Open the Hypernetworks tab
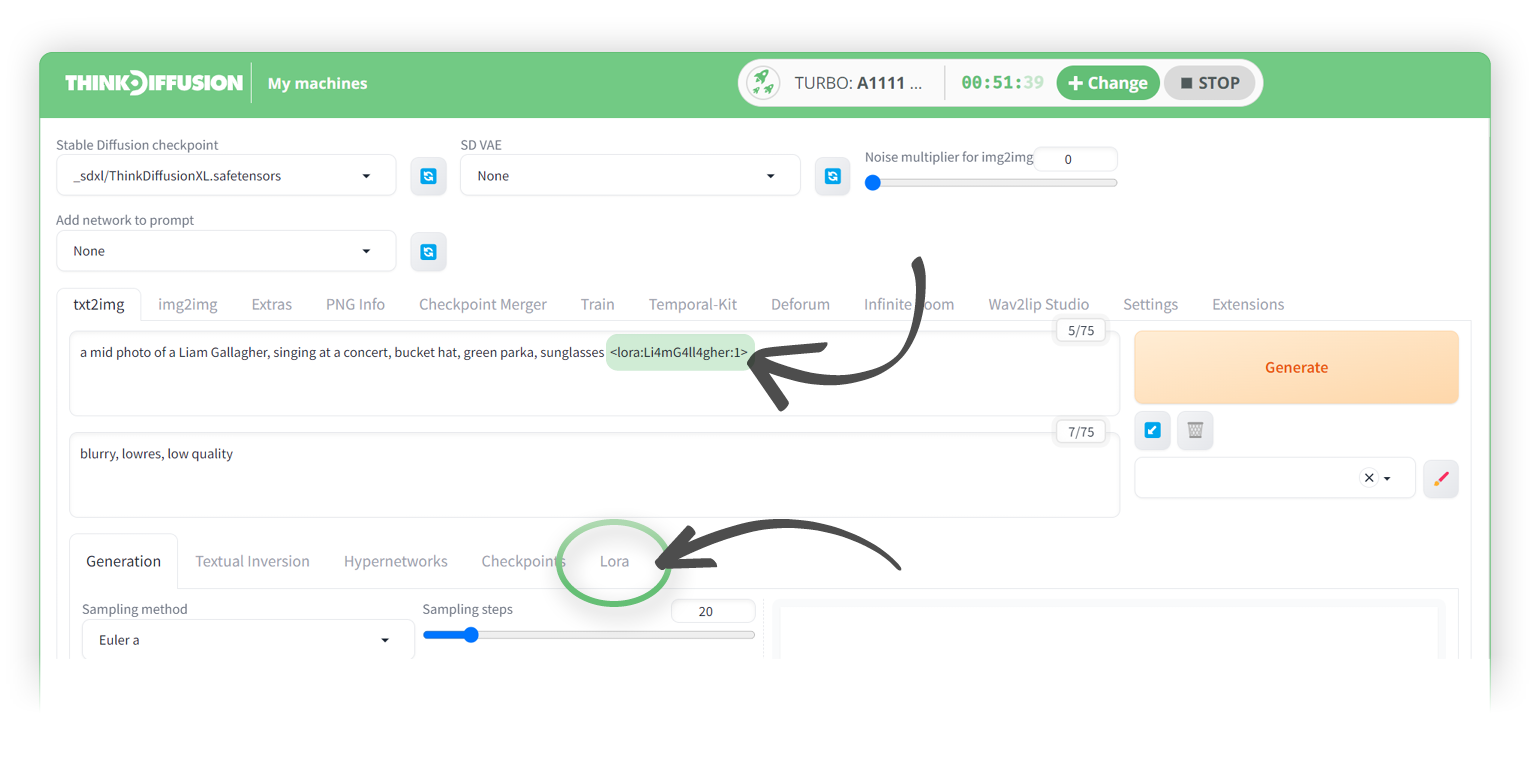 [x=396, y=561]
